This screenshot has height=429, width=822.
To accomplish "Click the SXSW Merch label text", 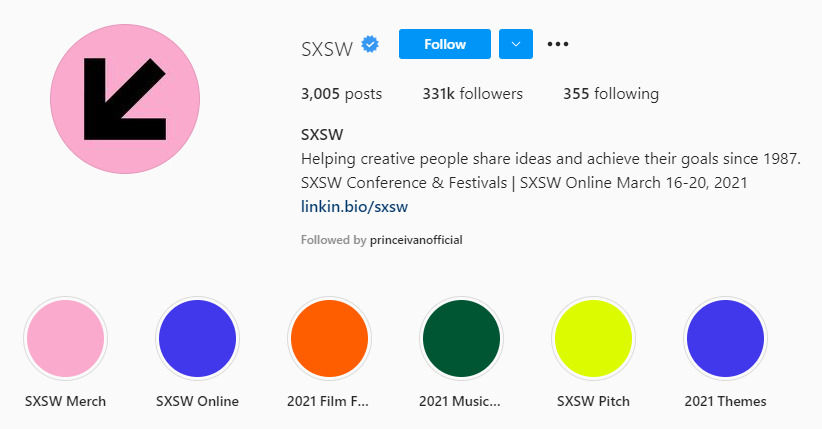I will (66, 401).
